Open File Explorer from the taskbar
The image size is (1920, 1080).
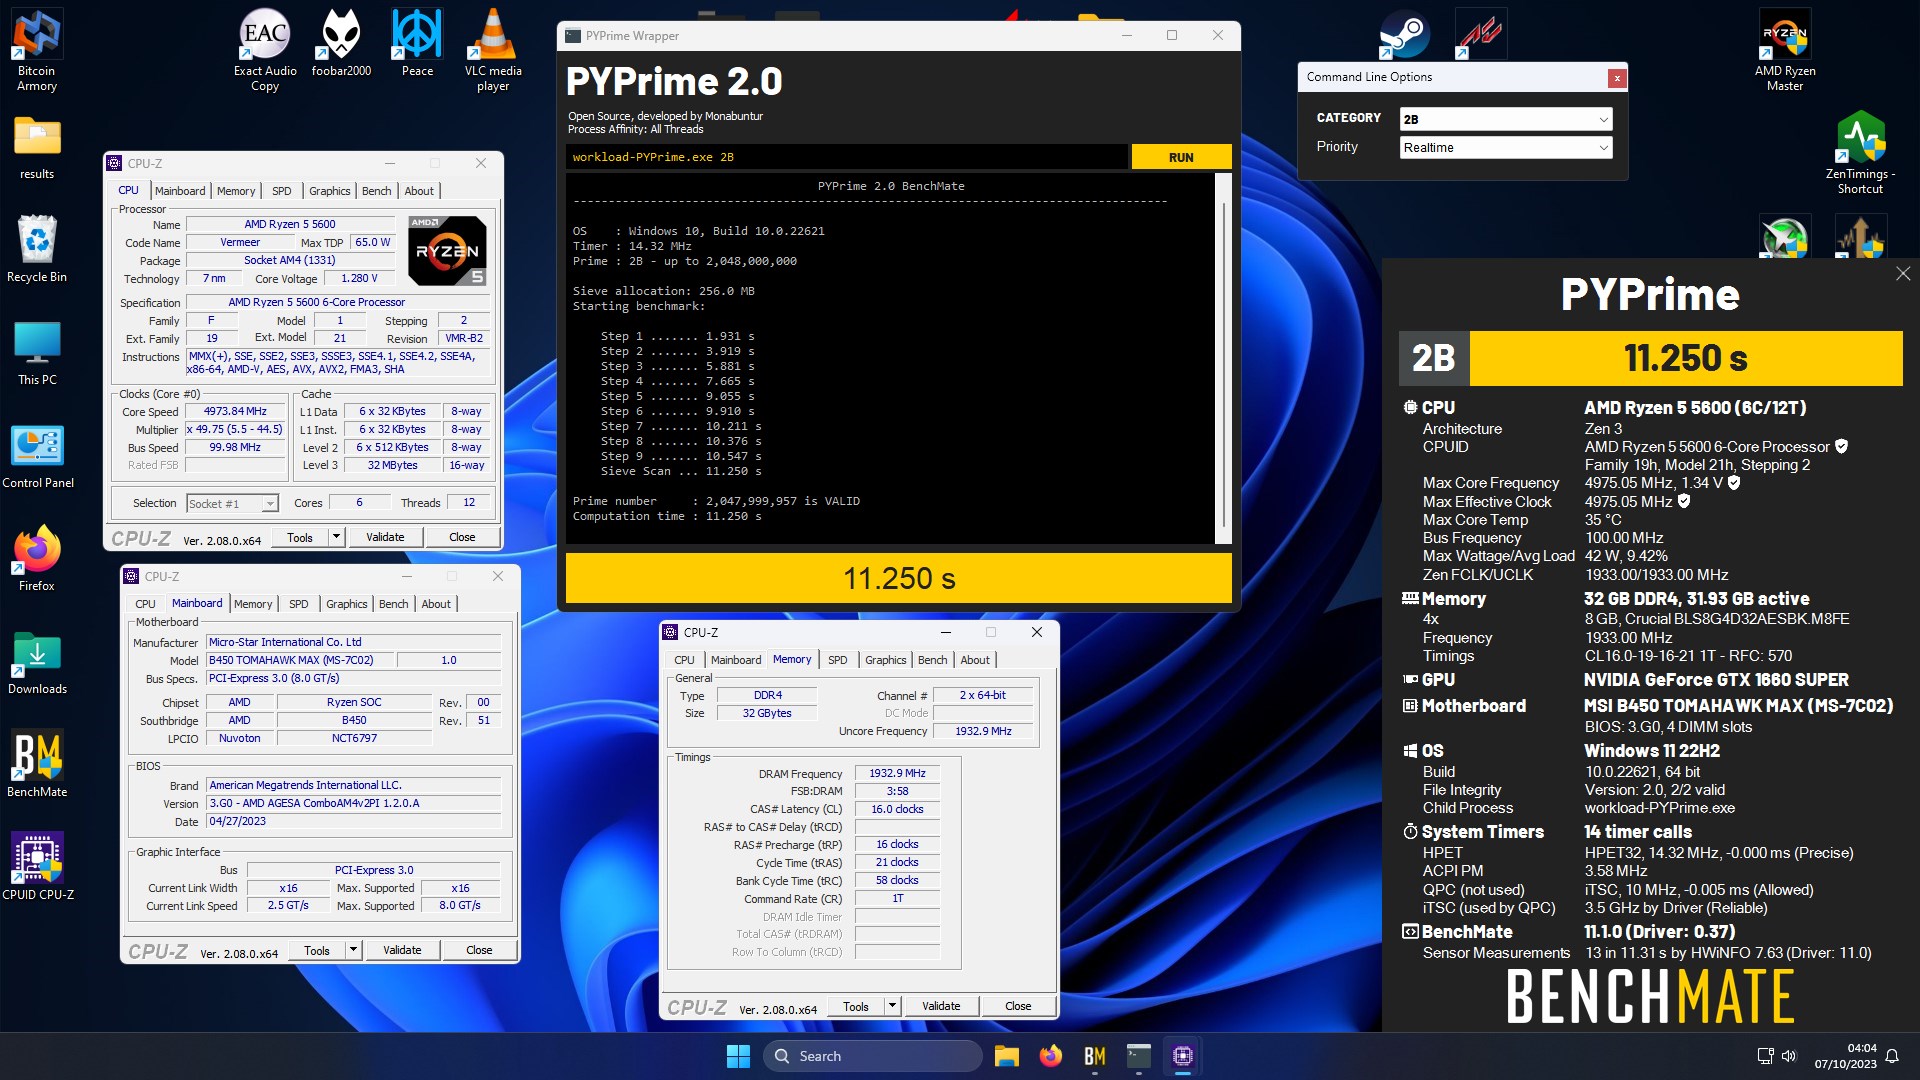tap(1007, 1056)
